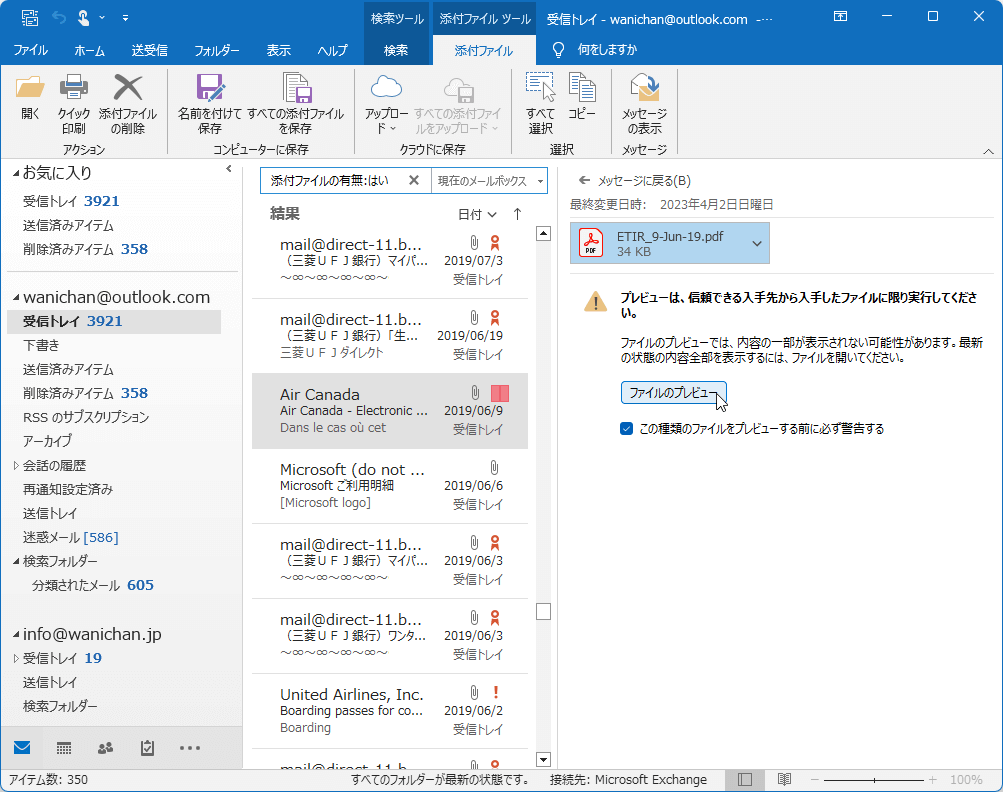Image resolution: width=1003 pixels, height=792 pixels.
Task: Click the 100% zoom level text
Action: pos(966,780)
